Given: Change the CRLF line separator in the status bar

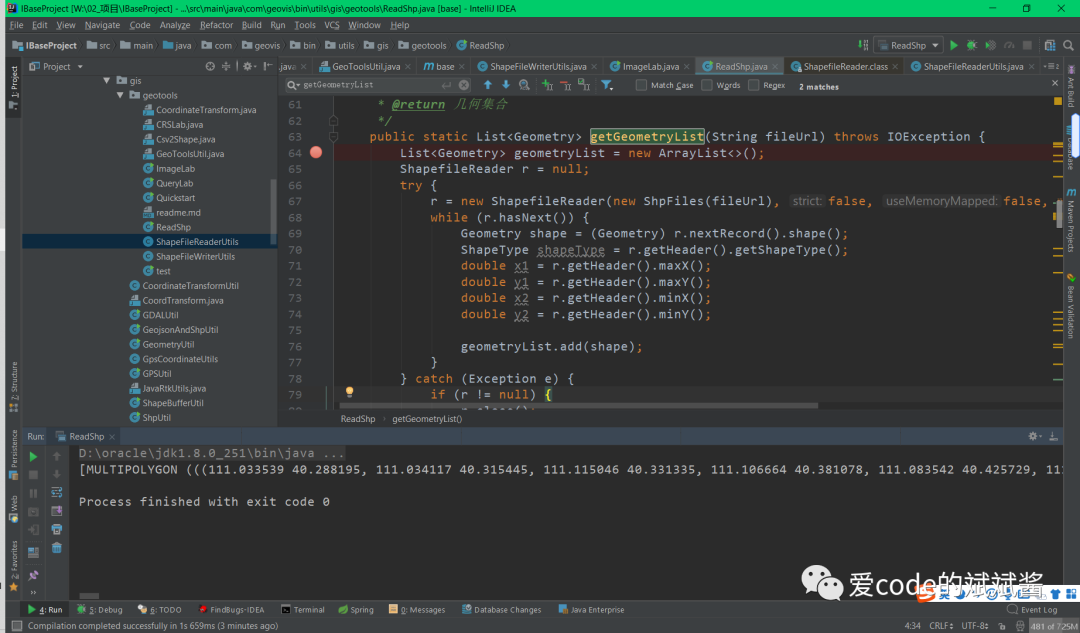Looking at the screenshot, I should 942,625.
